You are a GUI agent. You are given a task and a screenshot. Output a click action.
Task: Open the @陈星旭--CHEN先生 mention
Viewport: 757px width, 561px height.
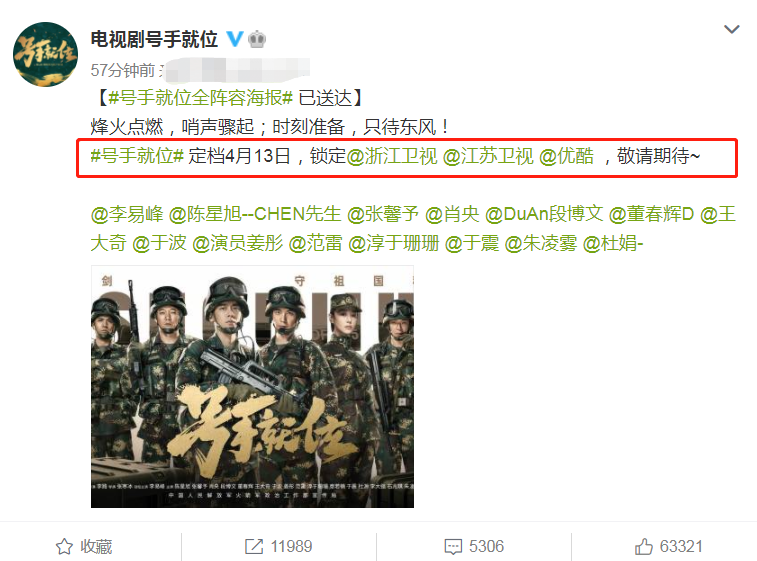click(x=255, y=214)
